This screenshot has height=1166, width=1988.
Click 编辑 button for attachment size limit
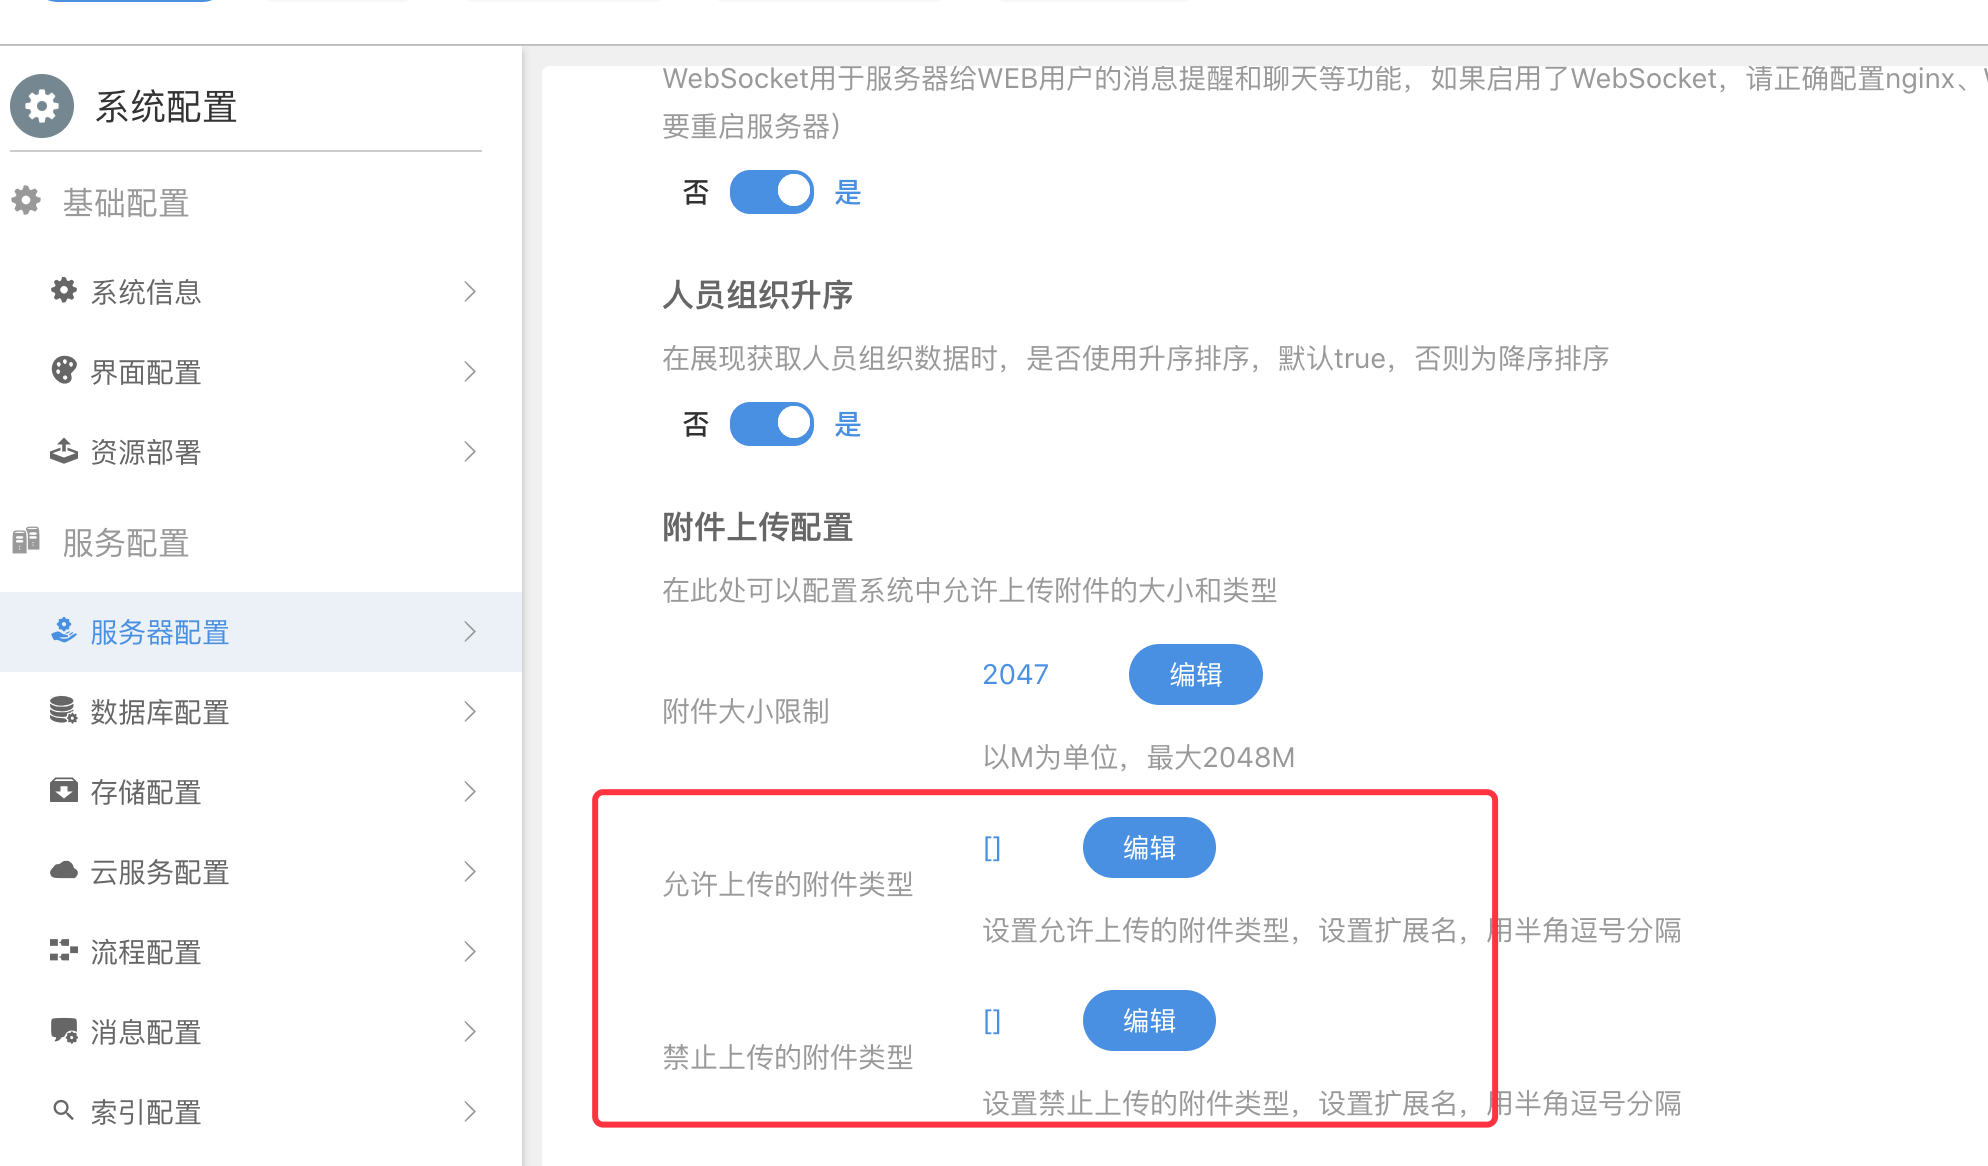point(1195,675)
